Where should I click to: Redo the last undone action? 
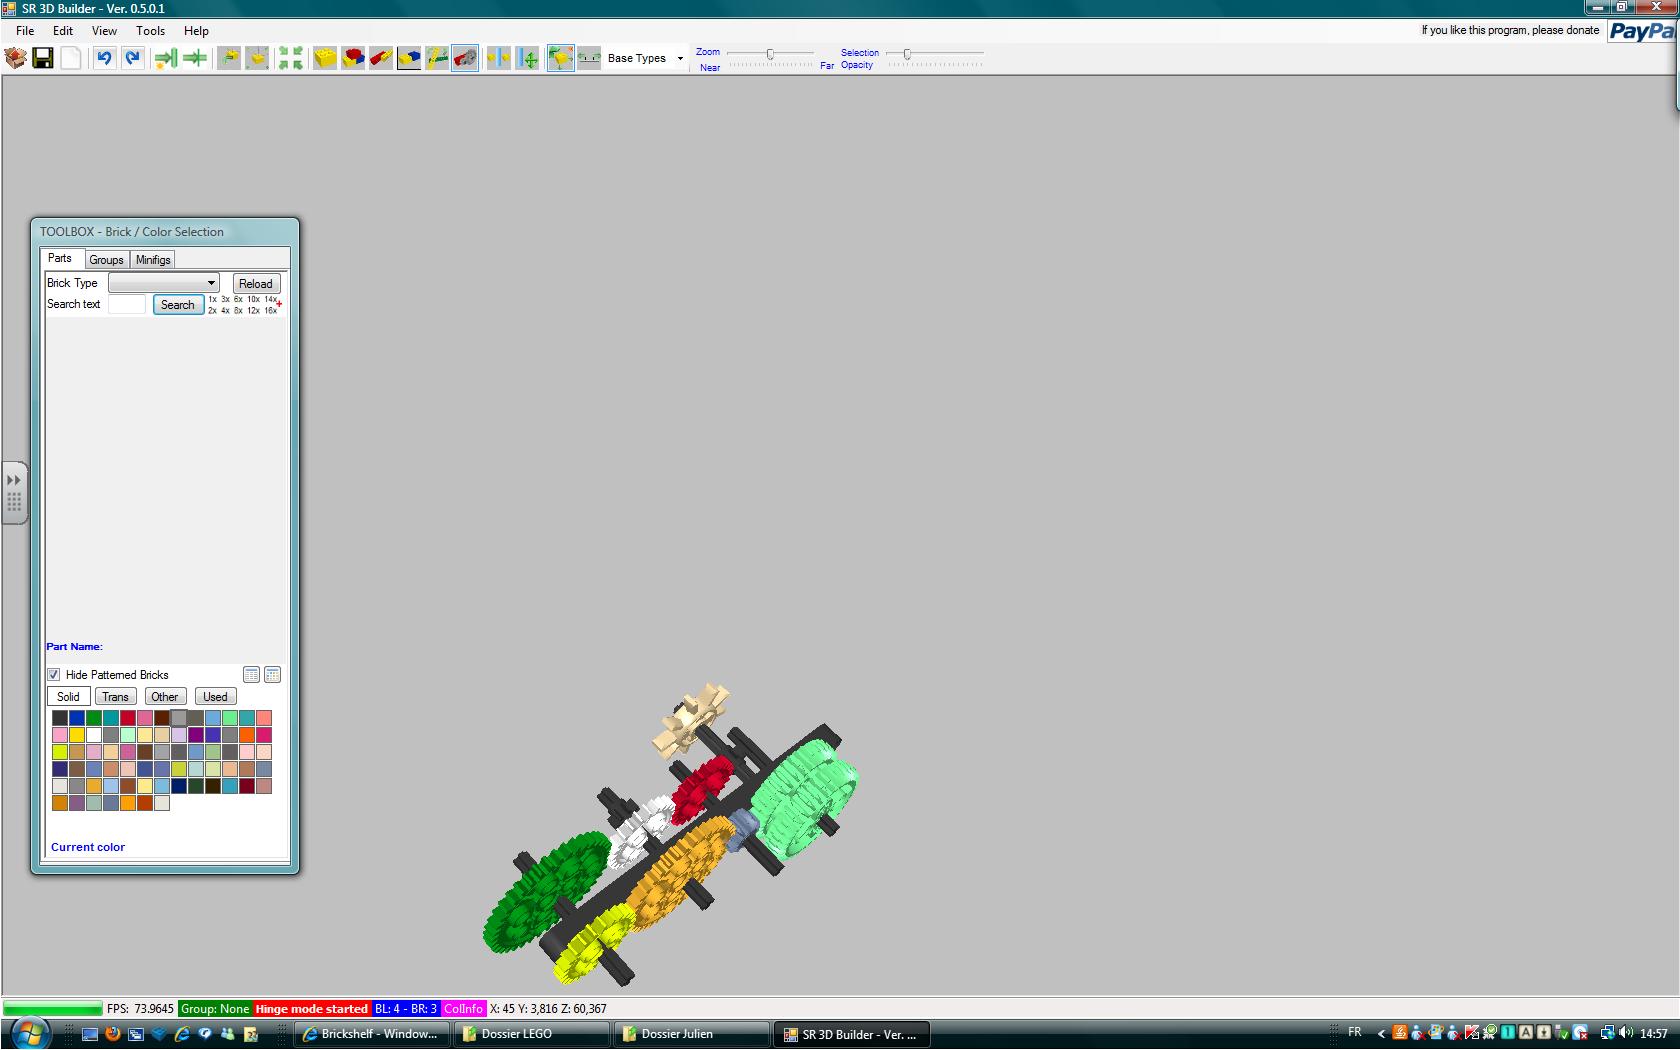(x=132, y=58)
